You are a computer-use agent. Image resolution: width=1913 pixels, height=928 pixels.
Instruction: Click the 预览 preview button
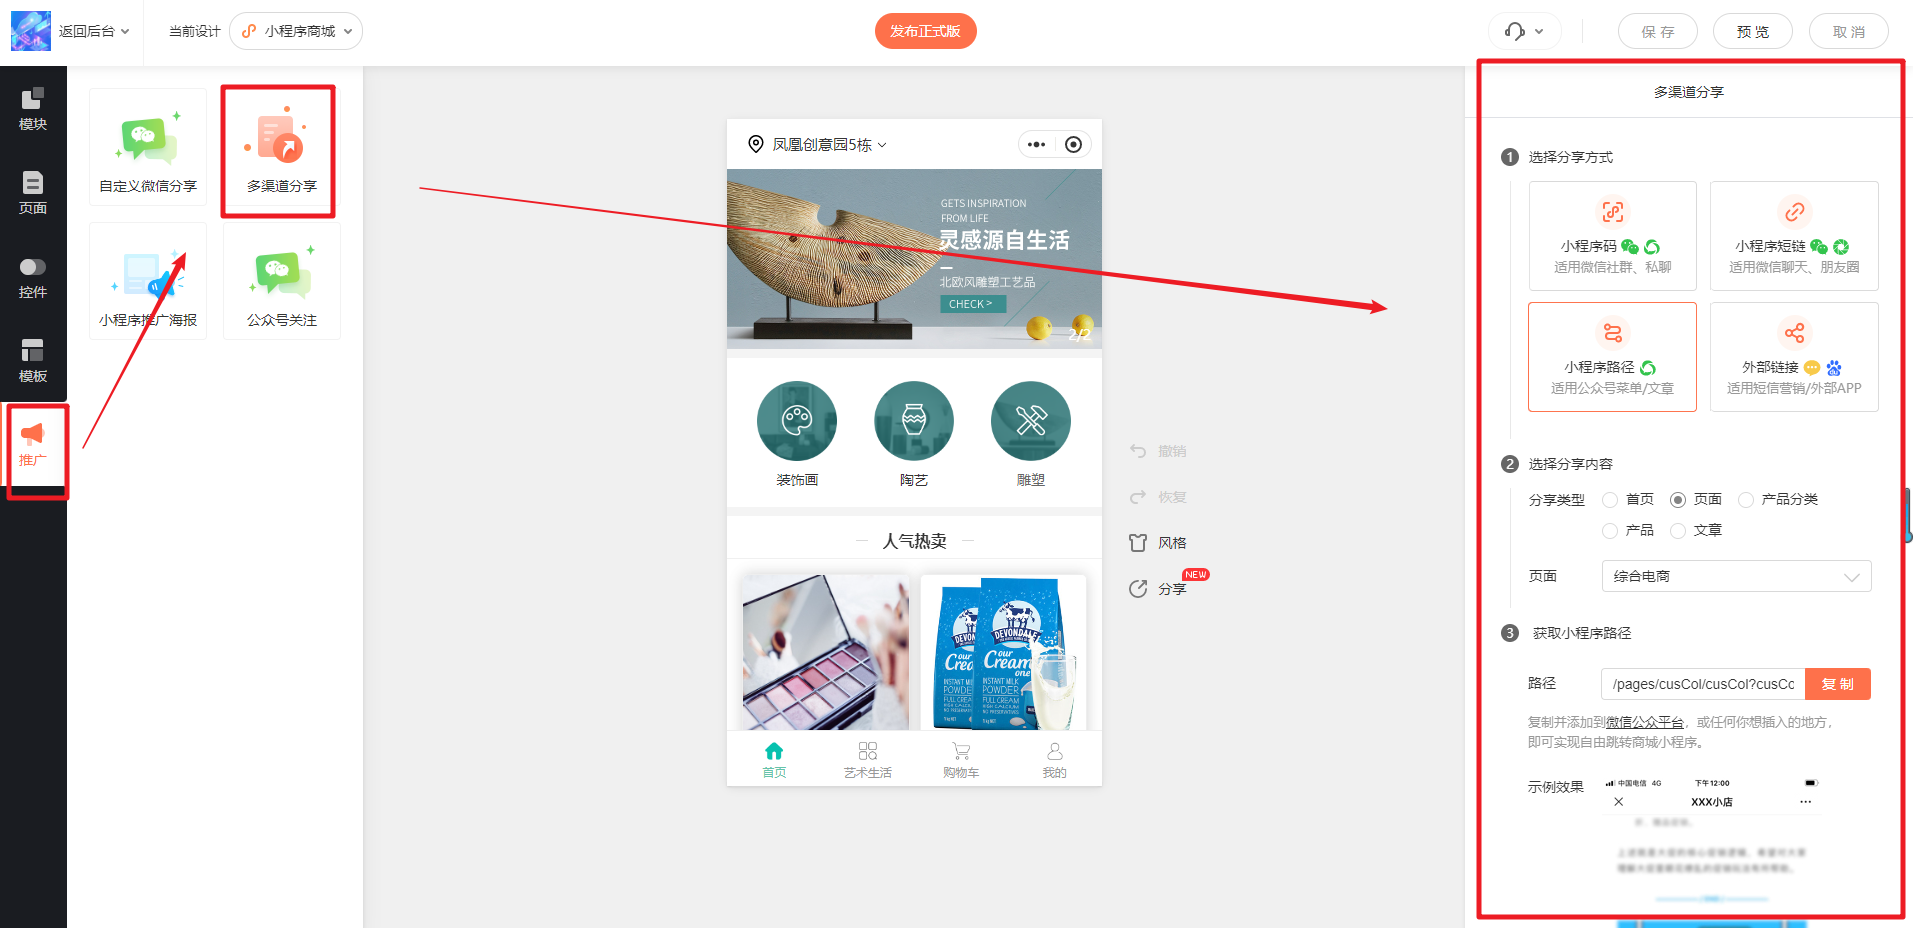pos(1752,31)
